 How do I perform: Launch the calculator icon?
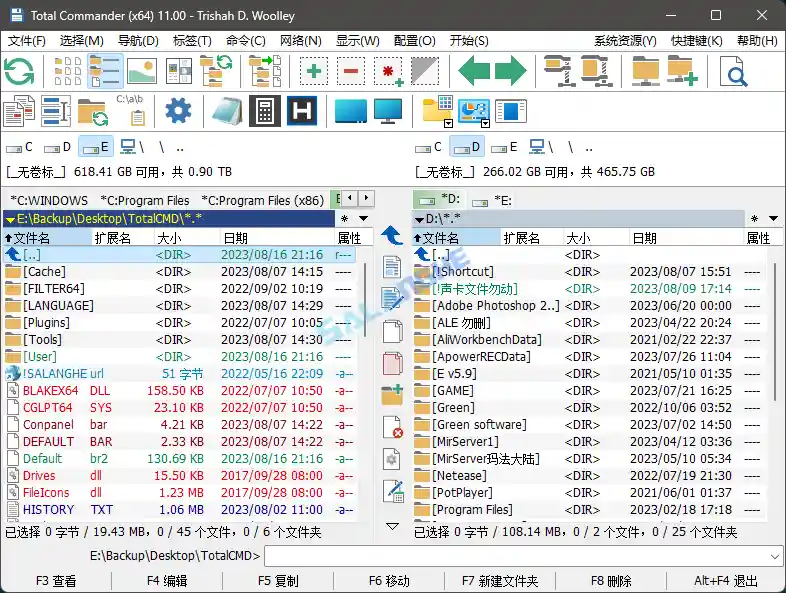coord(265,111)
